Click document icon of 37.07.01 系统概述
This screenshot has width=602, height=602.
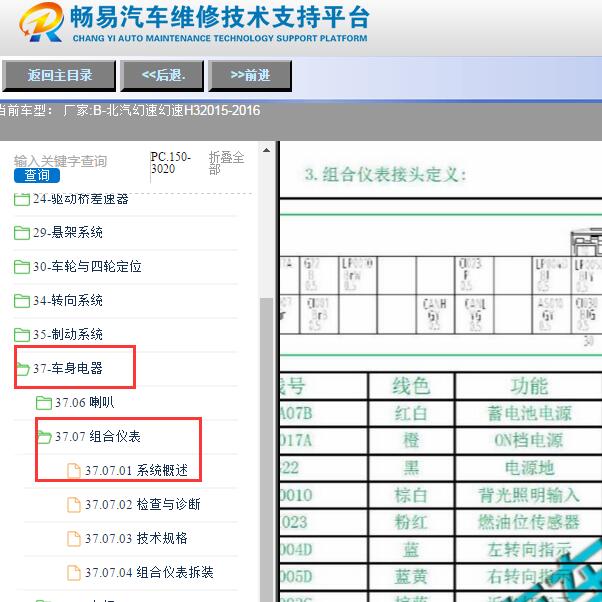[74, 471]
